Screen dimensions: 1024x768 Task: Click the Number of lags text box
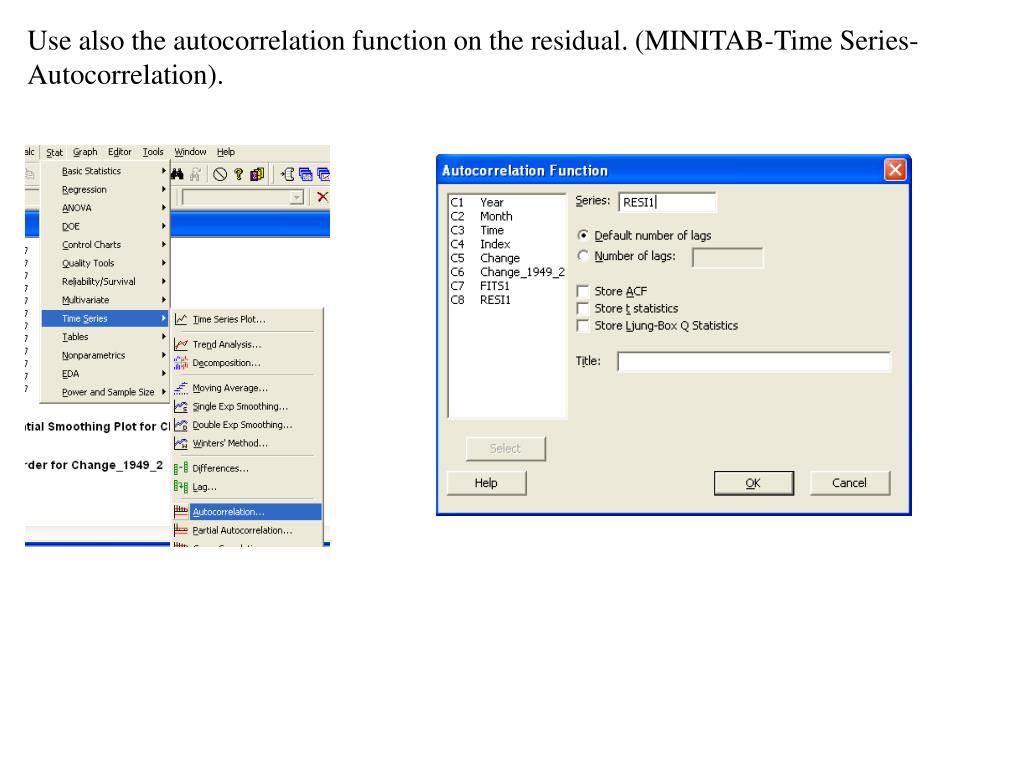click(728, 257)
